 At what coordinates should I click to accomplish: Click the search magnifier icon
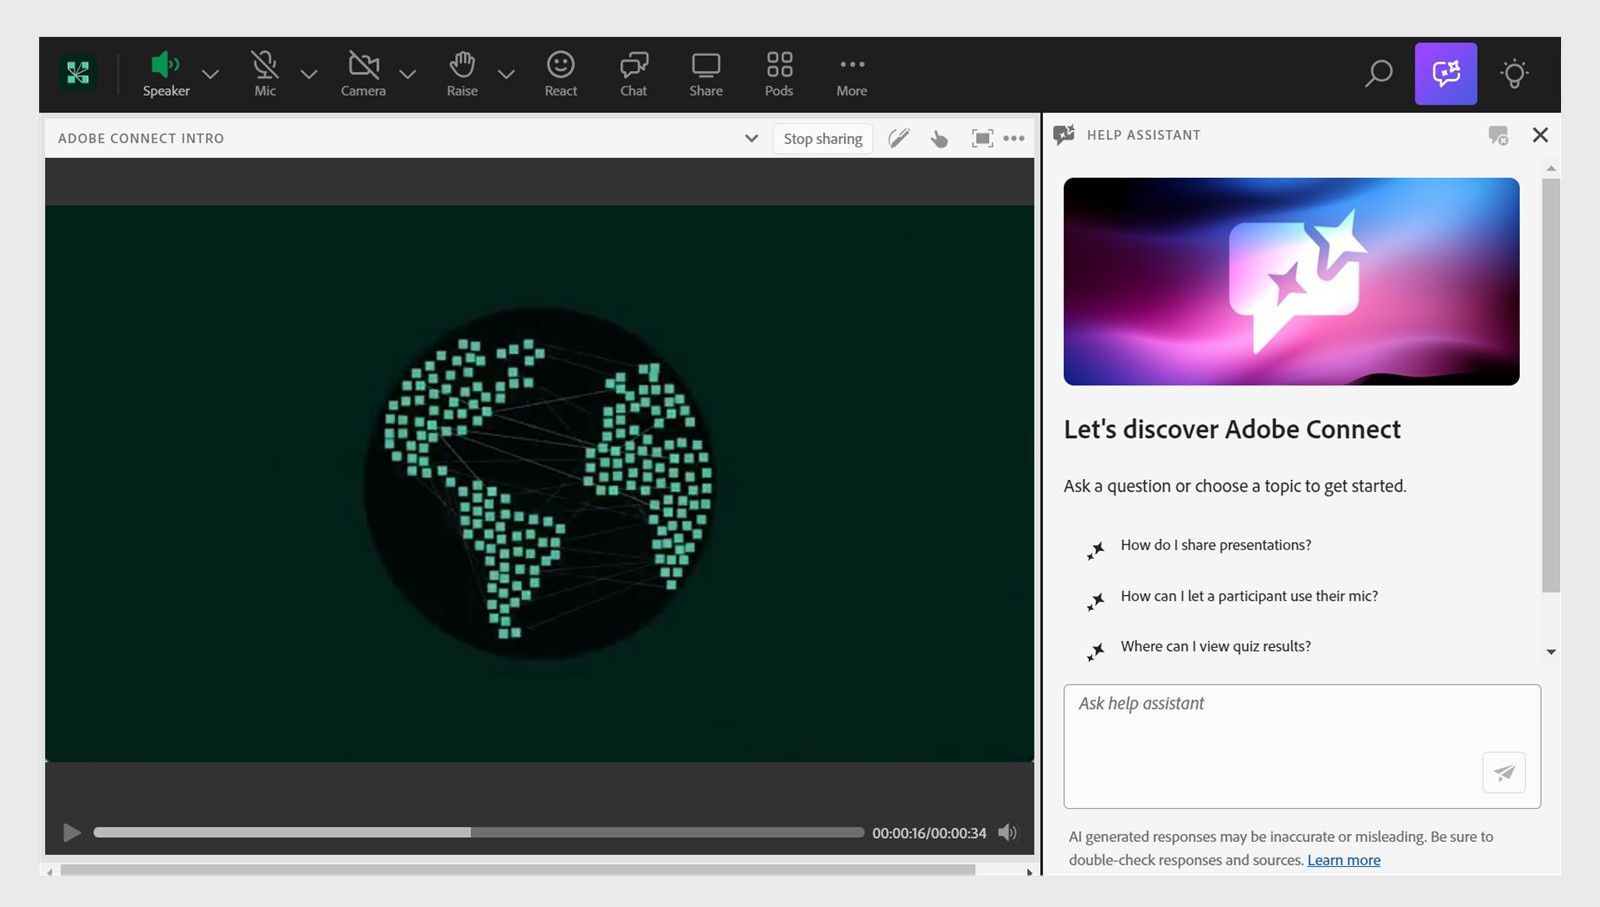[x=1379, y=73]
